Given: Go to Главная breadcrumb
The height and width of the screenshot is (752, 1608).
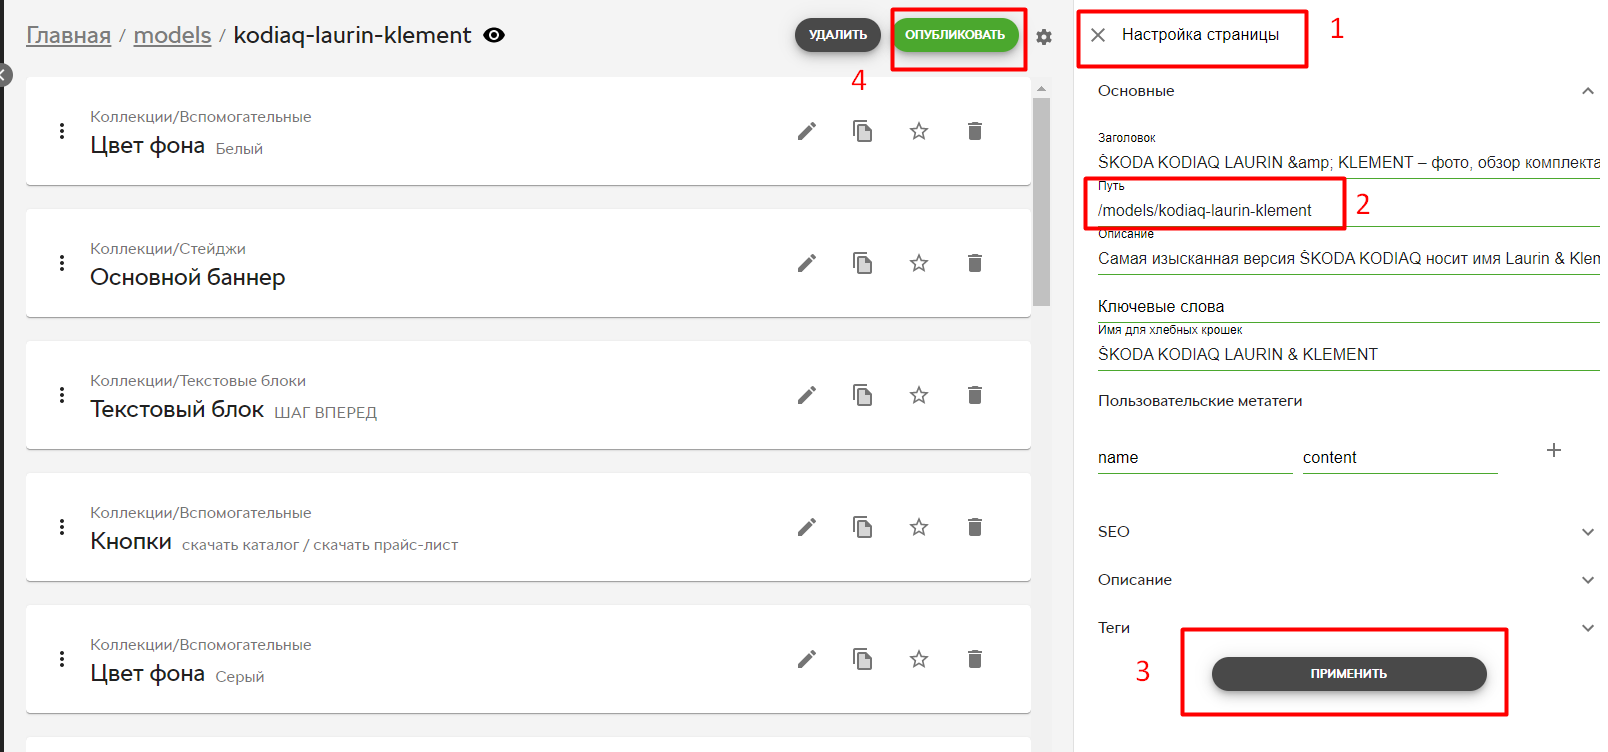Looking at the screenshot, I should coord(68,35).
